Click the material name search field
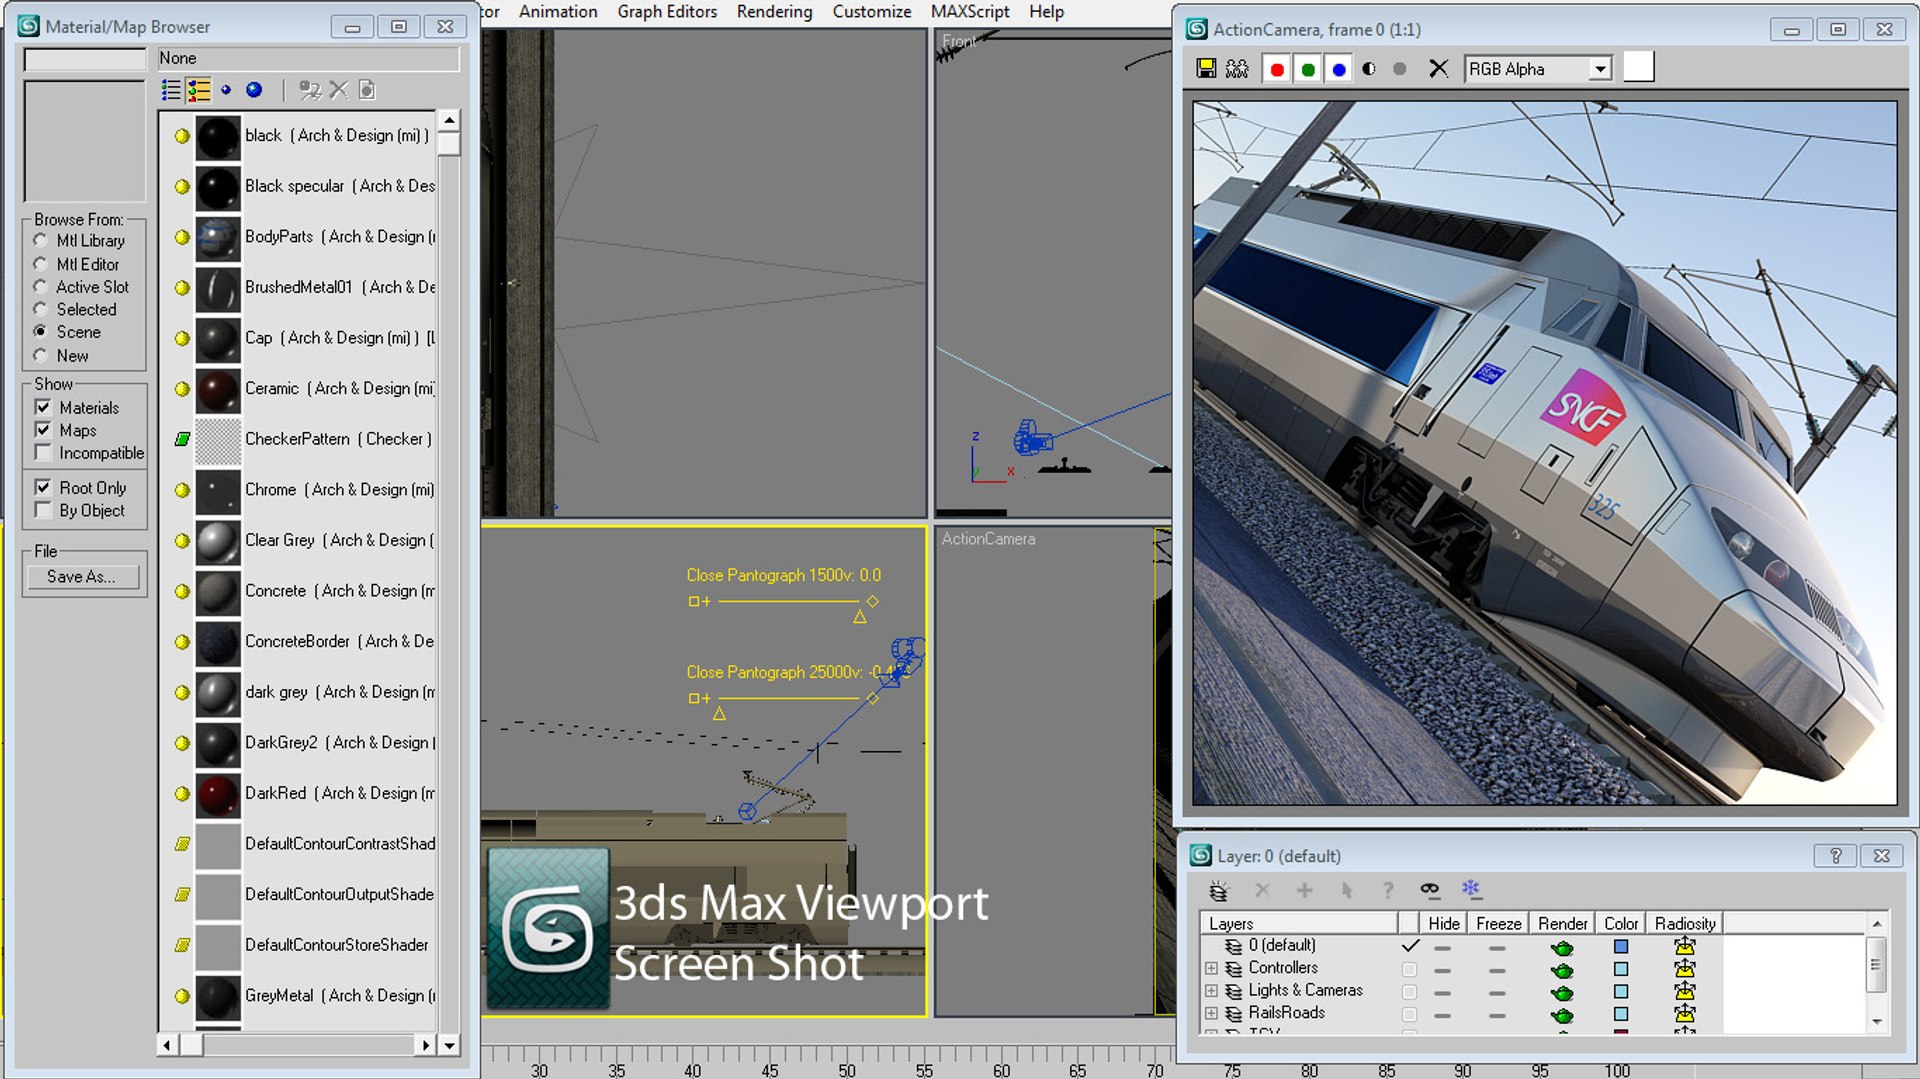 [x=85, y=60]
